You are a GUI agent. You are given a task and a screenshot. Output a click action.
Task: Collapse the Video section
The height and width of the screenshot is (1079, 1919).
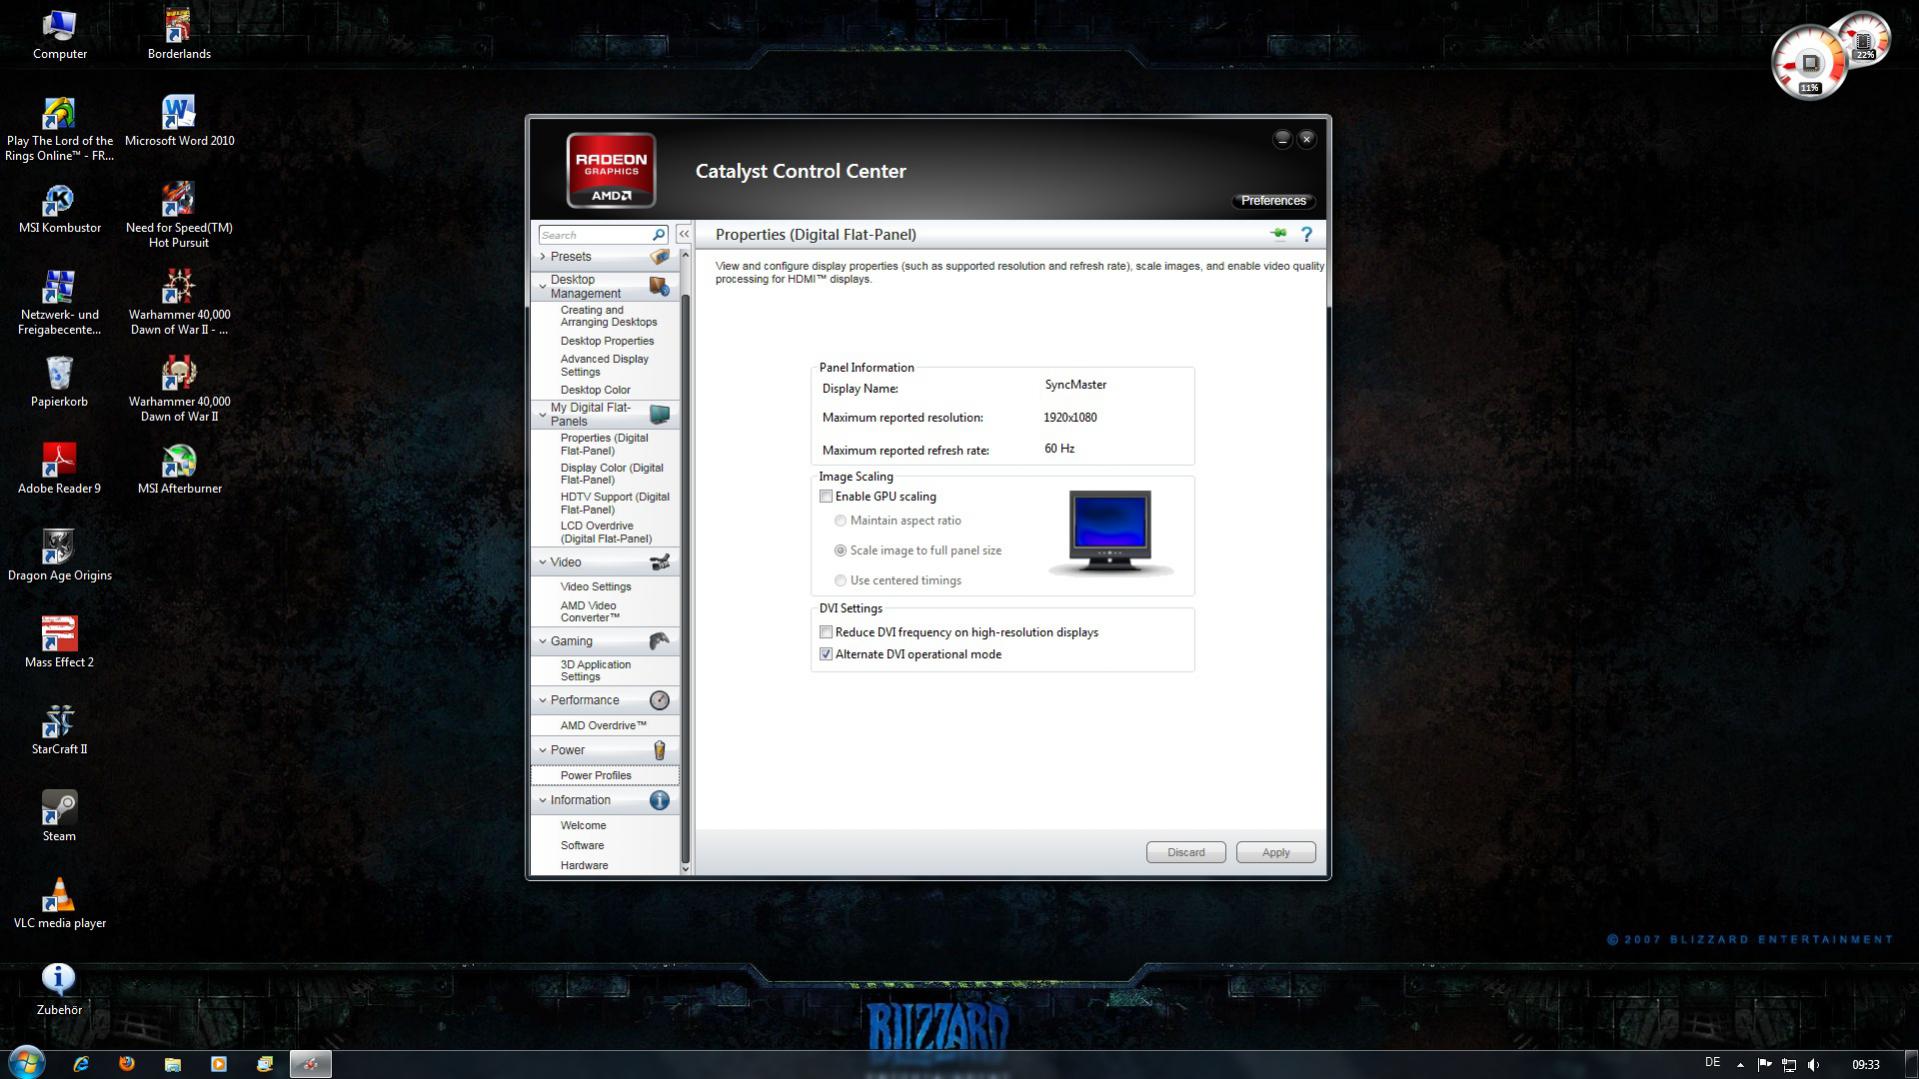click(543, 562)
